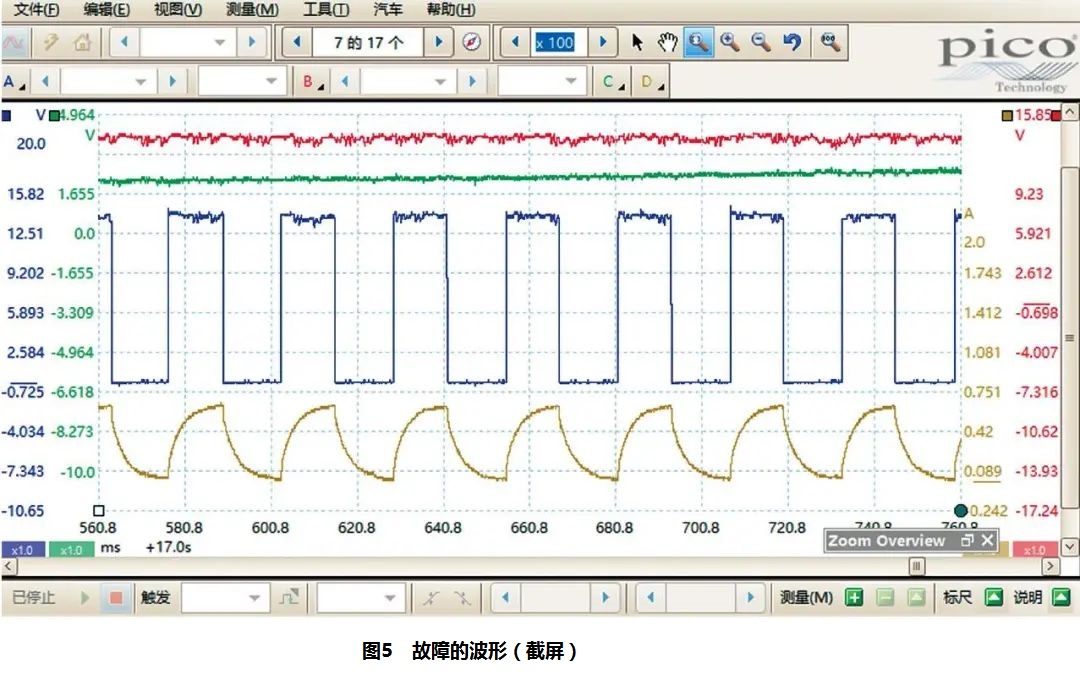Click the x 100 zoom factor field
The image size is (1080, 676).
[x=559, y=43]
